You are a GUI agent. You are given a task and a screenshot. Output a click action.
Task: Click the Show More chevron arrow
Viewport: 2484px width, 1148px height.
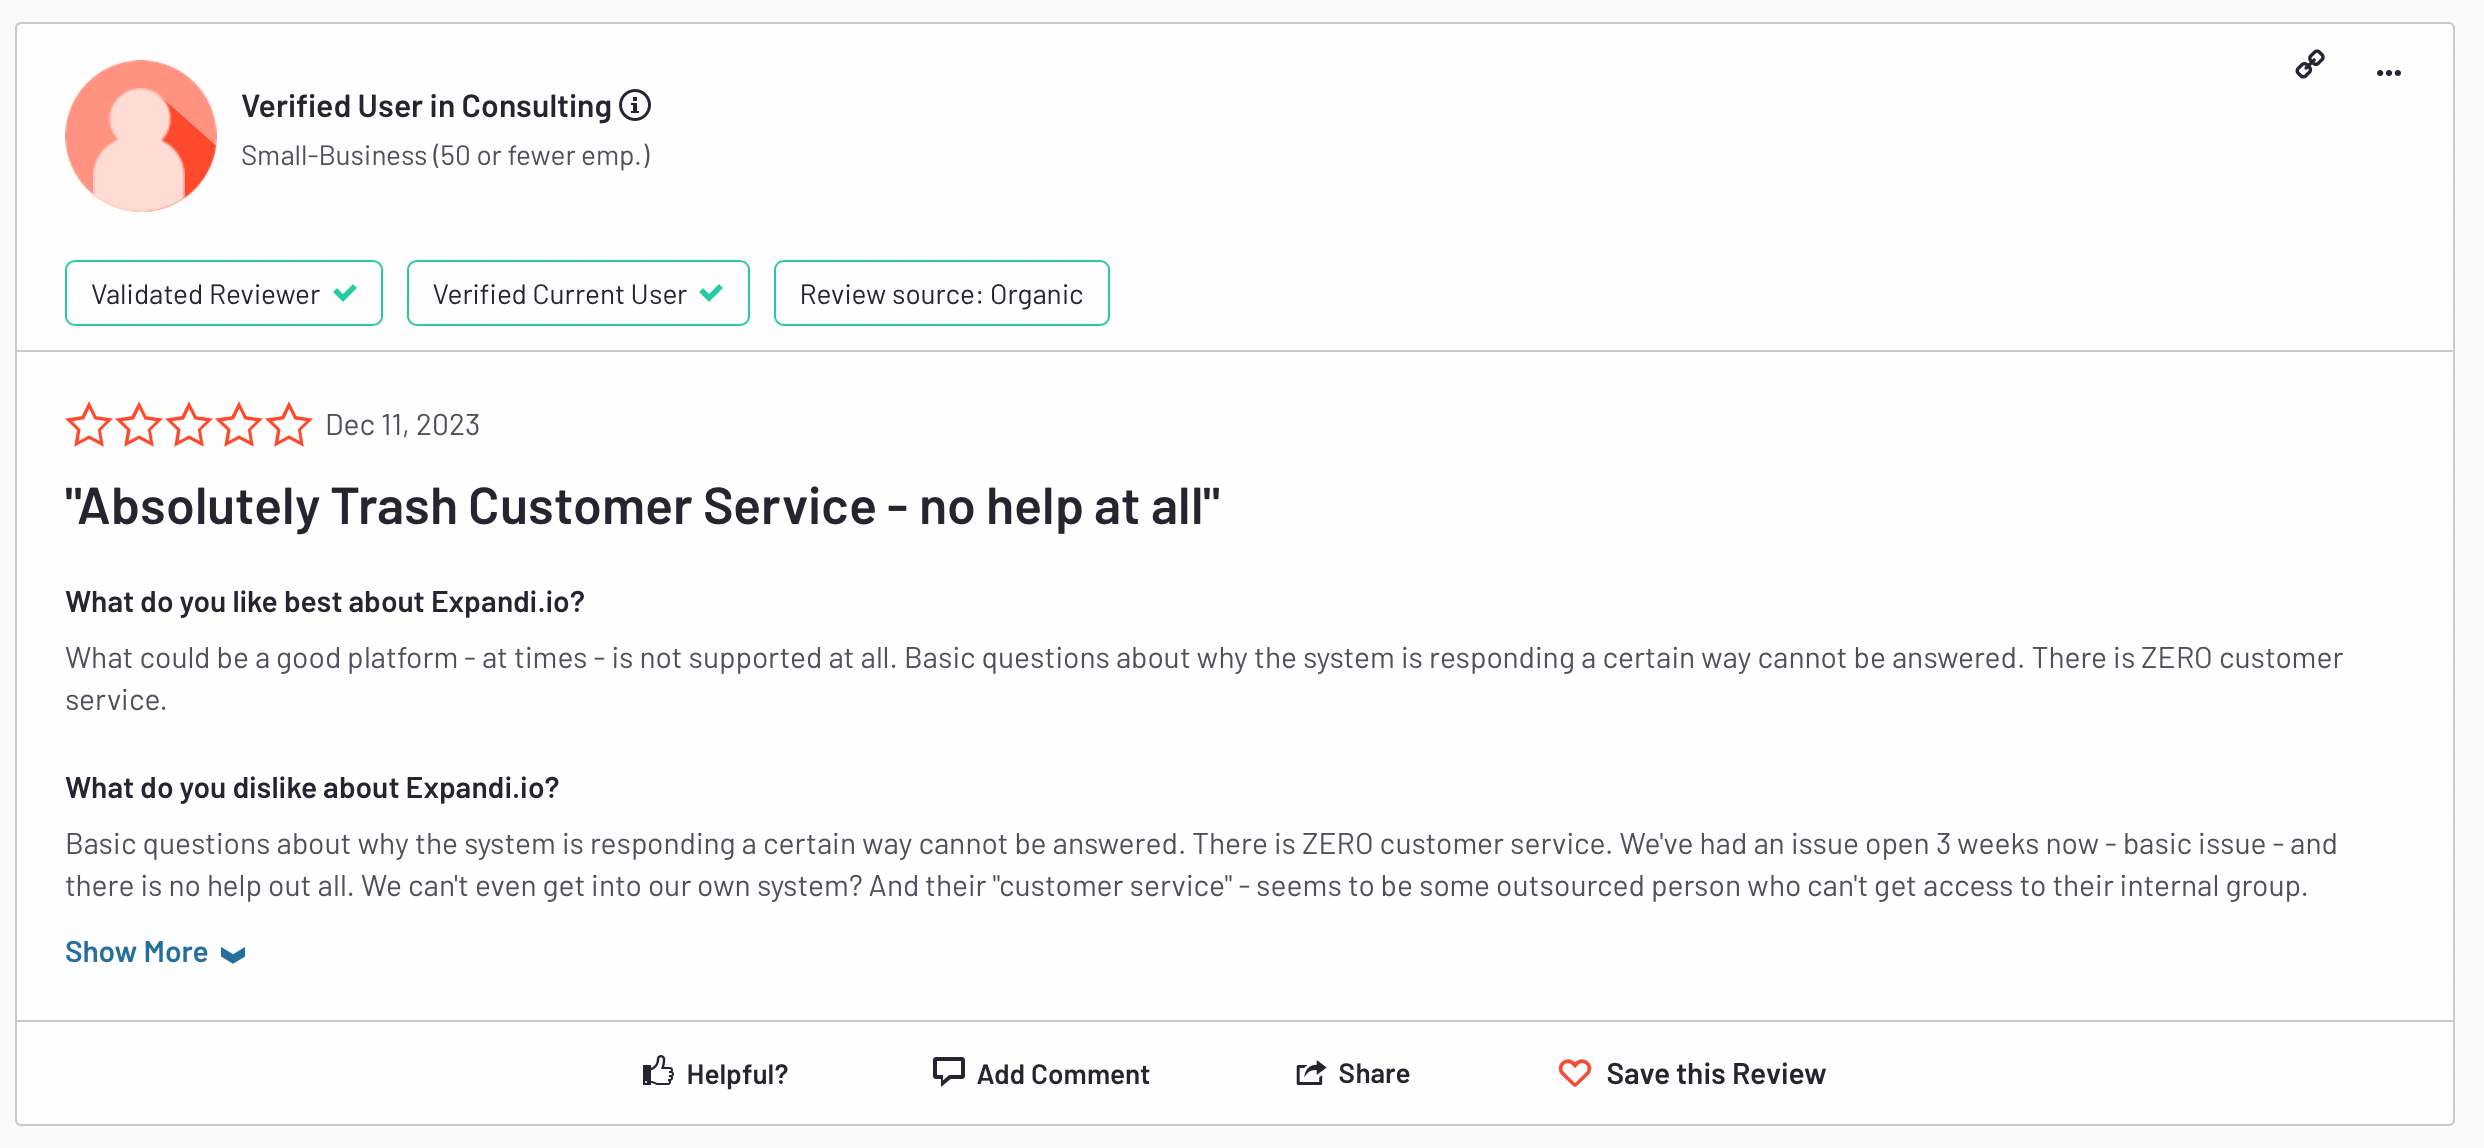point(233,955)
